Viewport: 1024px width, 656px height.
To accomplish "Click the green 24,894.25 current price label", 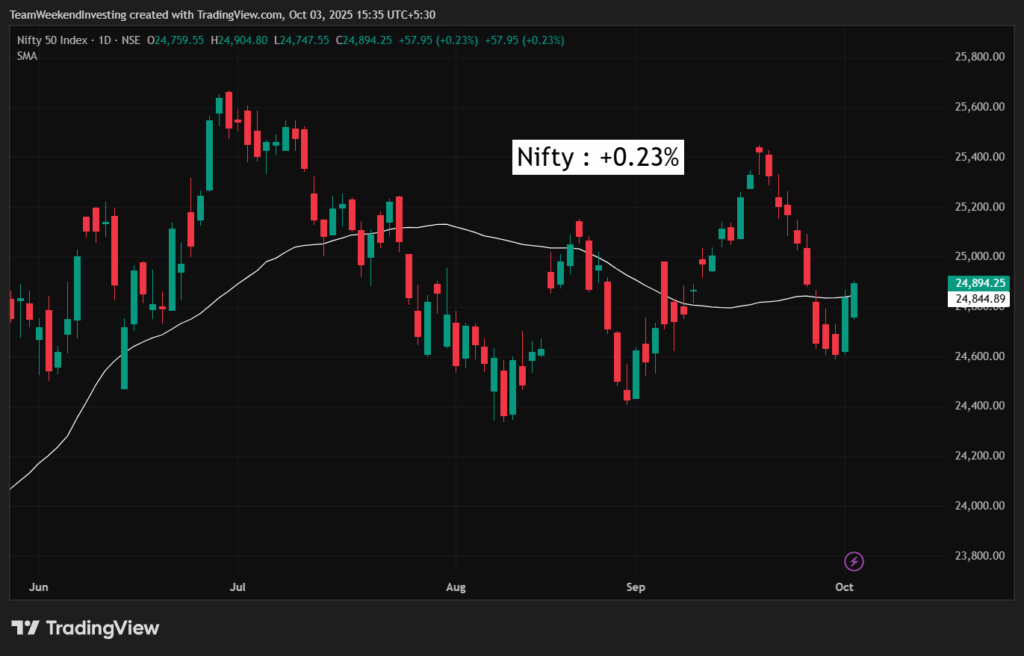I will 979,283.
